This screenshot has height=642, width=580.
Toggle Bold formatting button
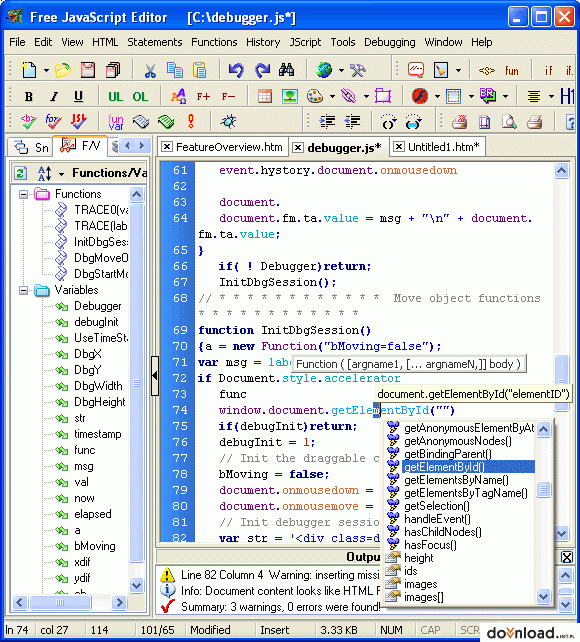pos(28,97)
